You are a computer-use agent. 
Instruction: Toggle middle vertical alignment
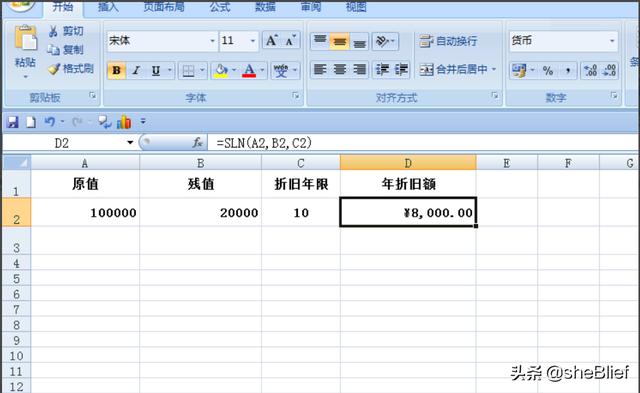click(340, 41)
